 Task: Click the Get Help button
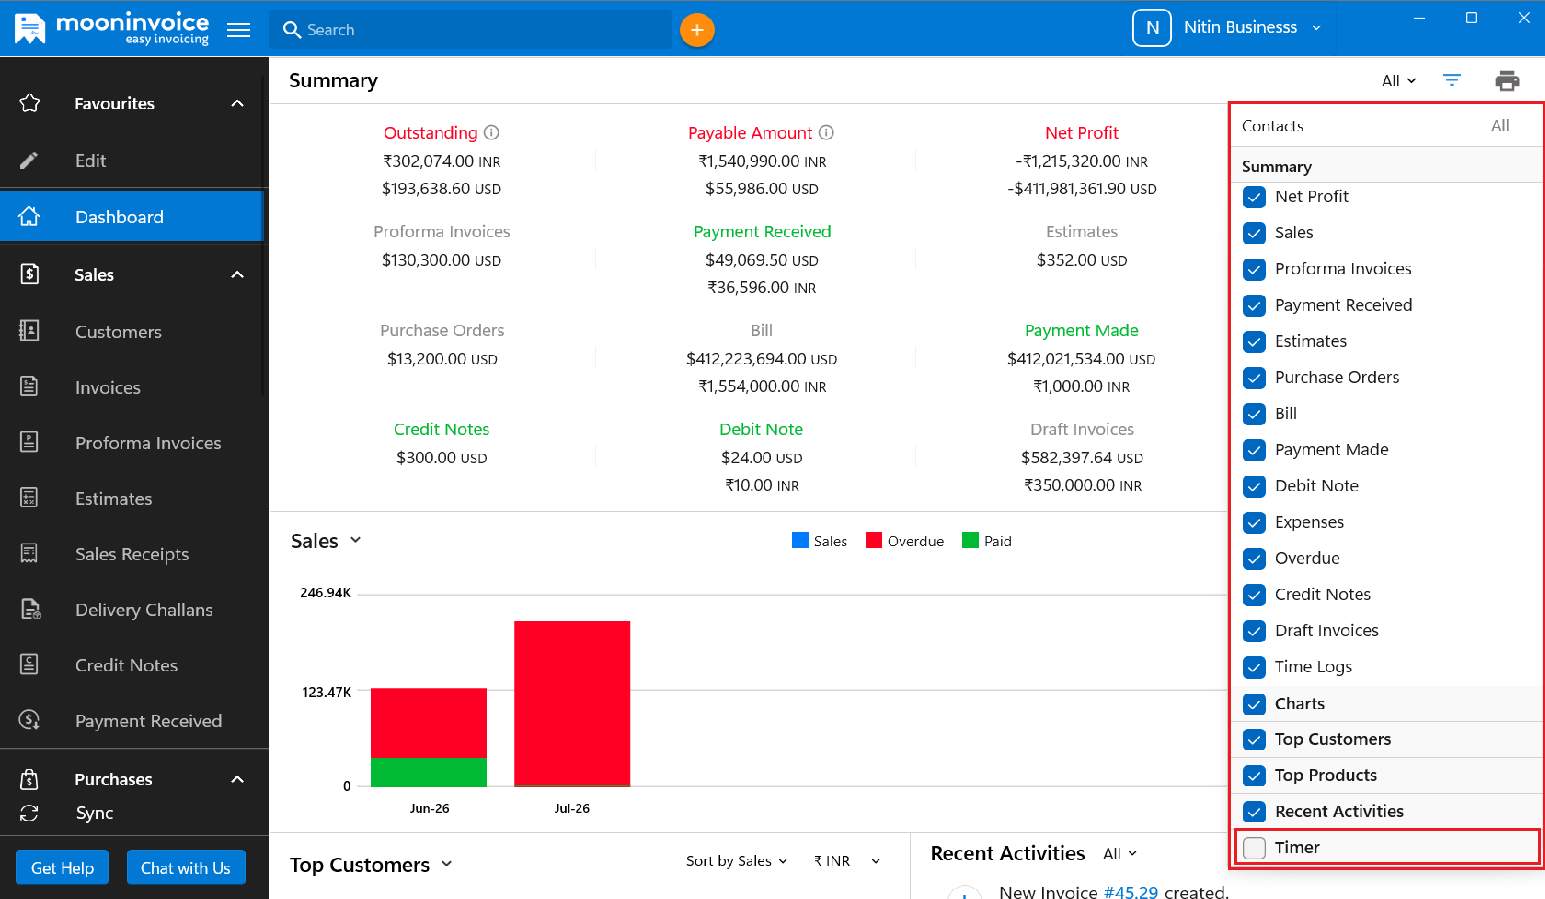coord(62,868)
